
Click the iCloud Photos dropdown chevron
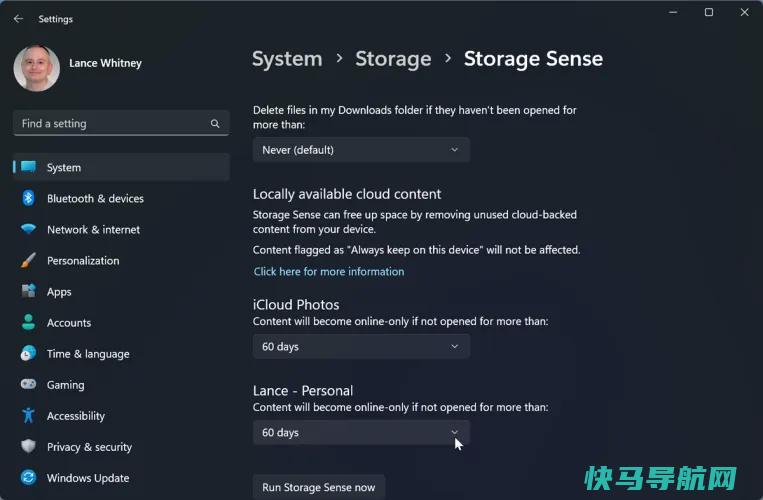[x=454, y=346]
